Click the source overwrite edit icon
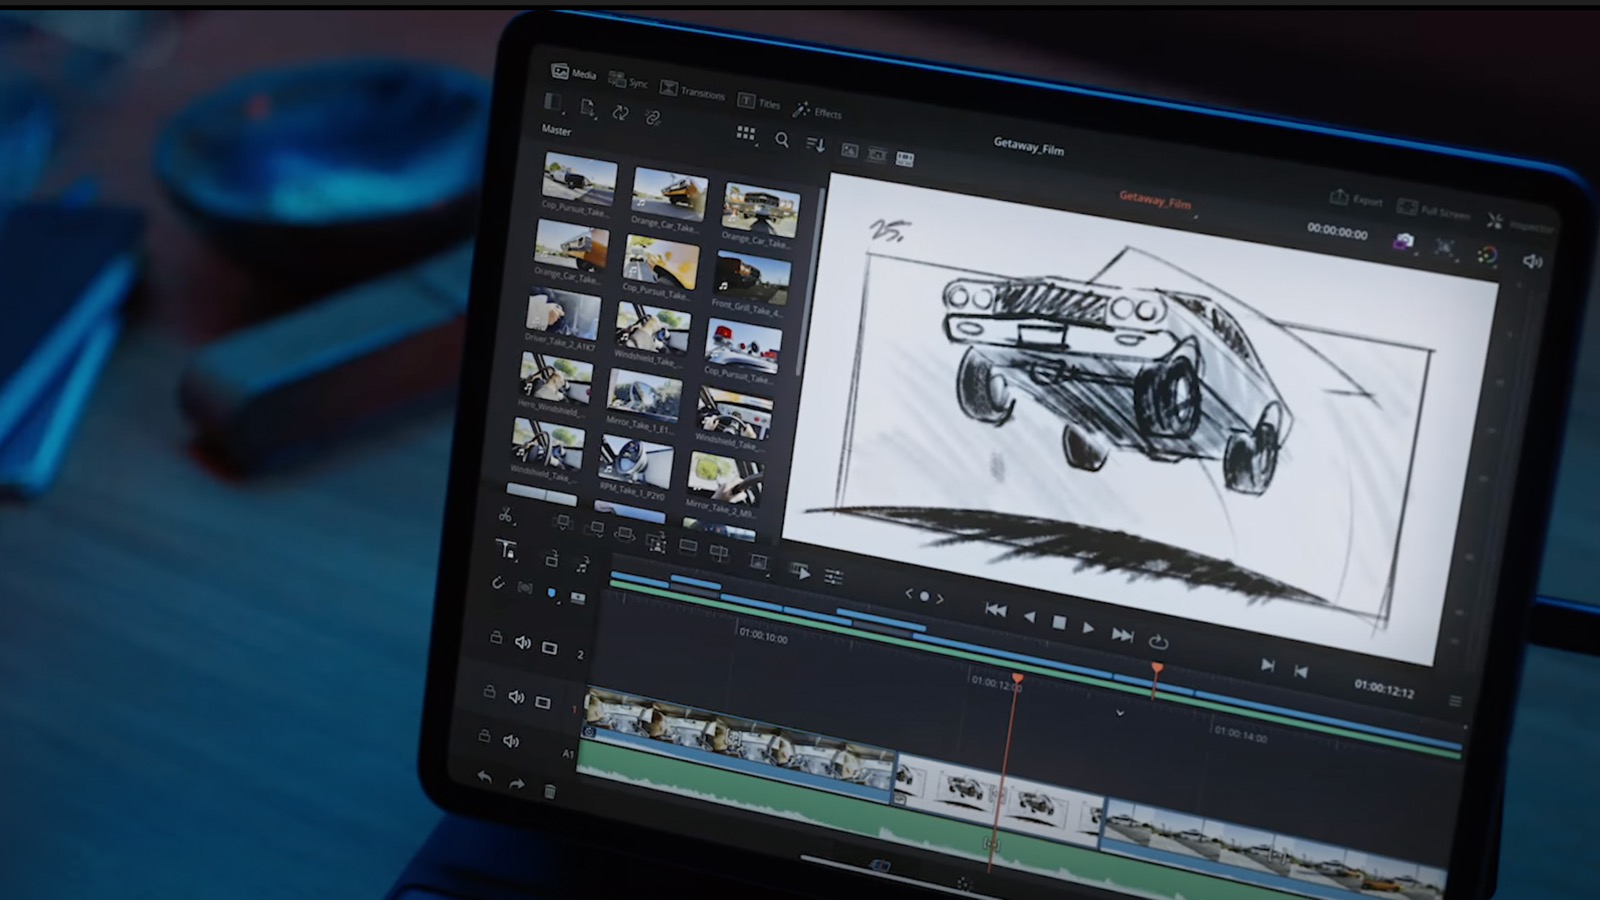This screenshot has width=1600, height=900. [719, 551]
